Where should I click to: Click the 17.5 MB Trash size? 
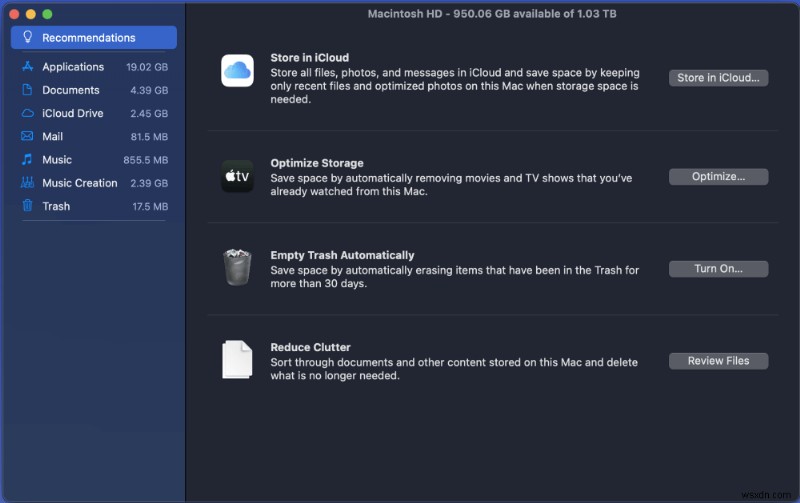(x=150, y=207)
